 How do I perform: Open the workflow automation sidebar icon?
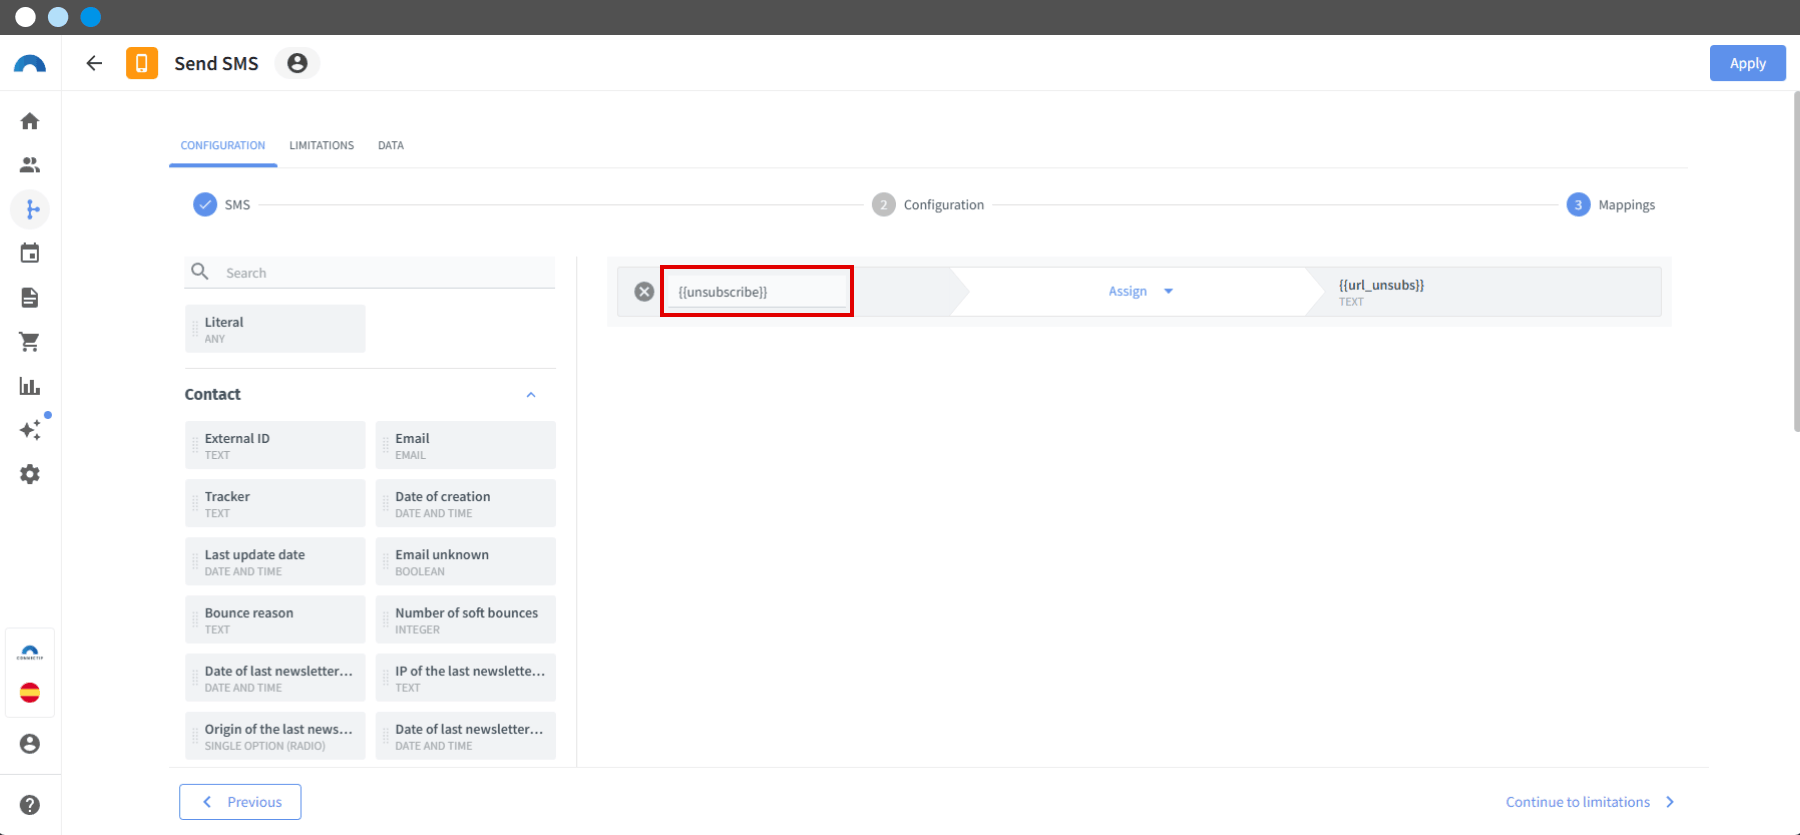pos(30,209)
